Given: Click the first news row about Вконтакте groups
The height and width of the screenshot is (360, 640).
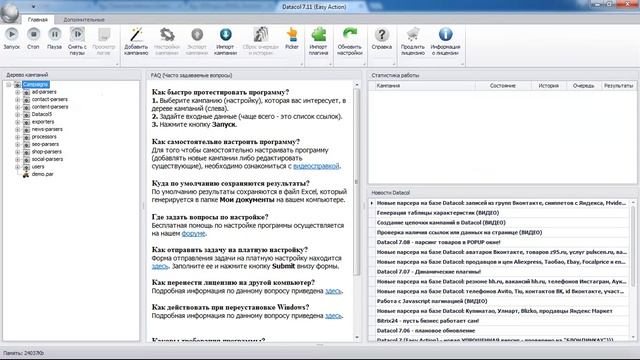Looking at the screenshot, I should point(501,203).
